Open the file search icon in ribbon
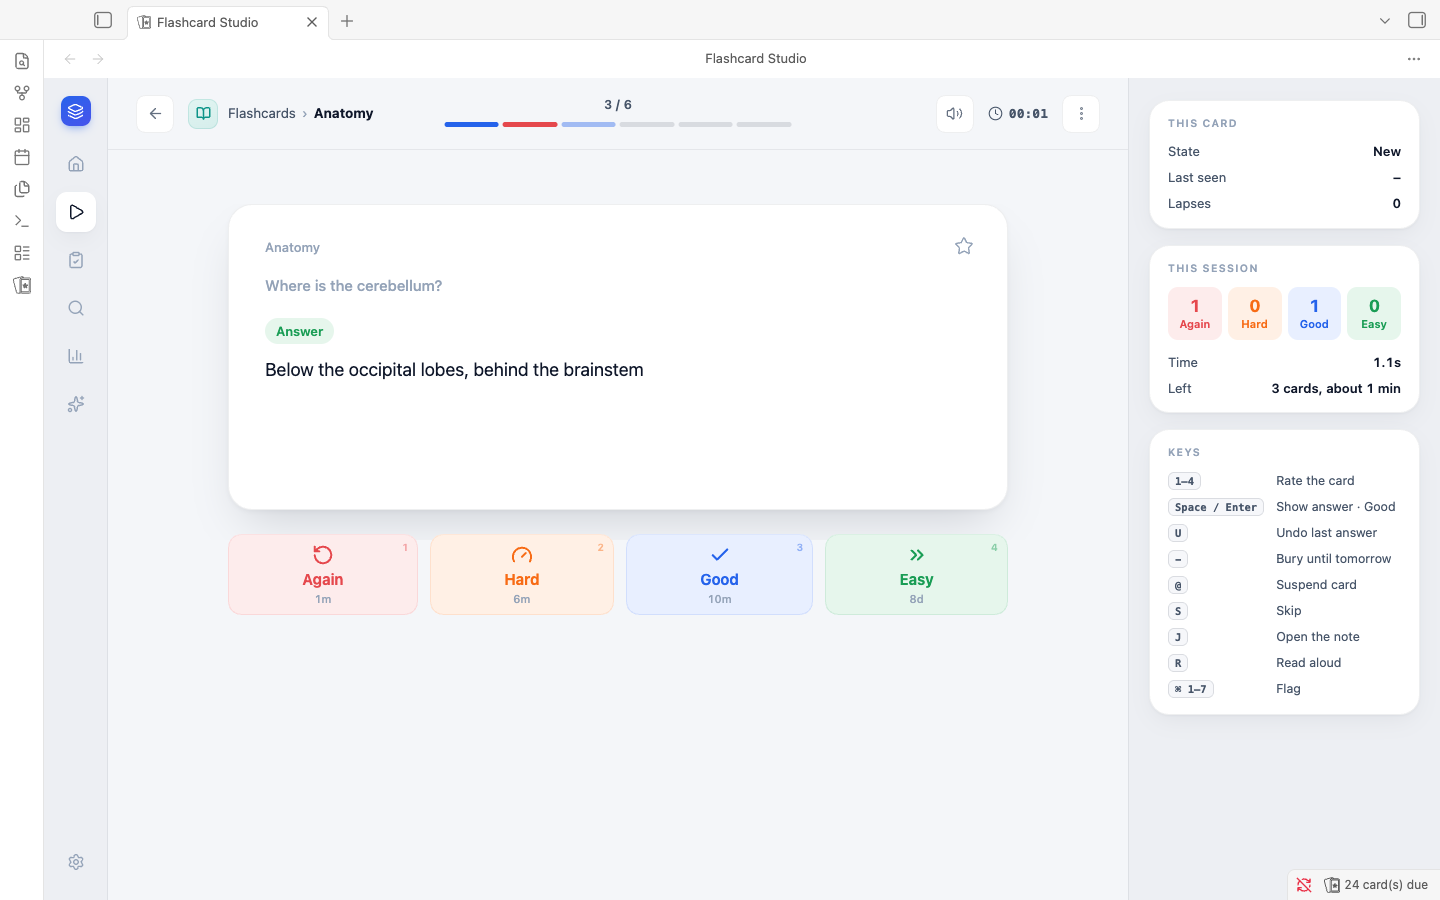 click(x=22, y=61)
